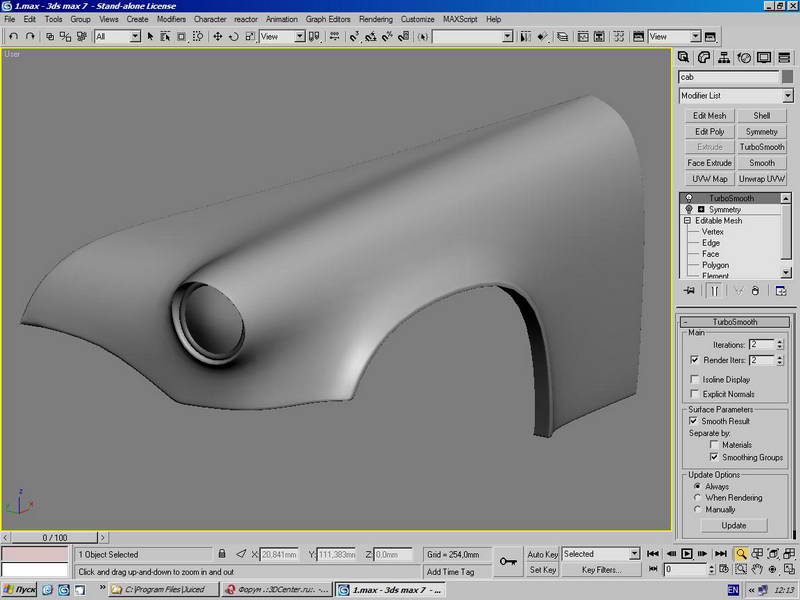
Task: Select the Move transform tool
Action: pyautogui.click(x=217, y=36)
